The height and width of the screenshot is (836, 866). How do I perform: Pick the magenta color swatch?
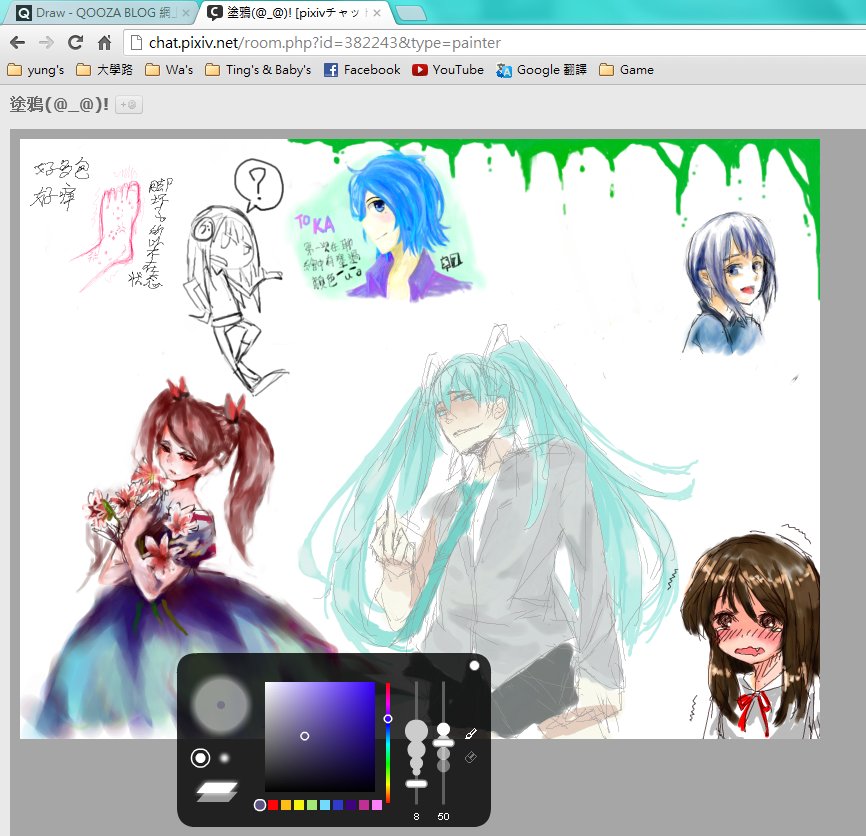coord(363,805)
